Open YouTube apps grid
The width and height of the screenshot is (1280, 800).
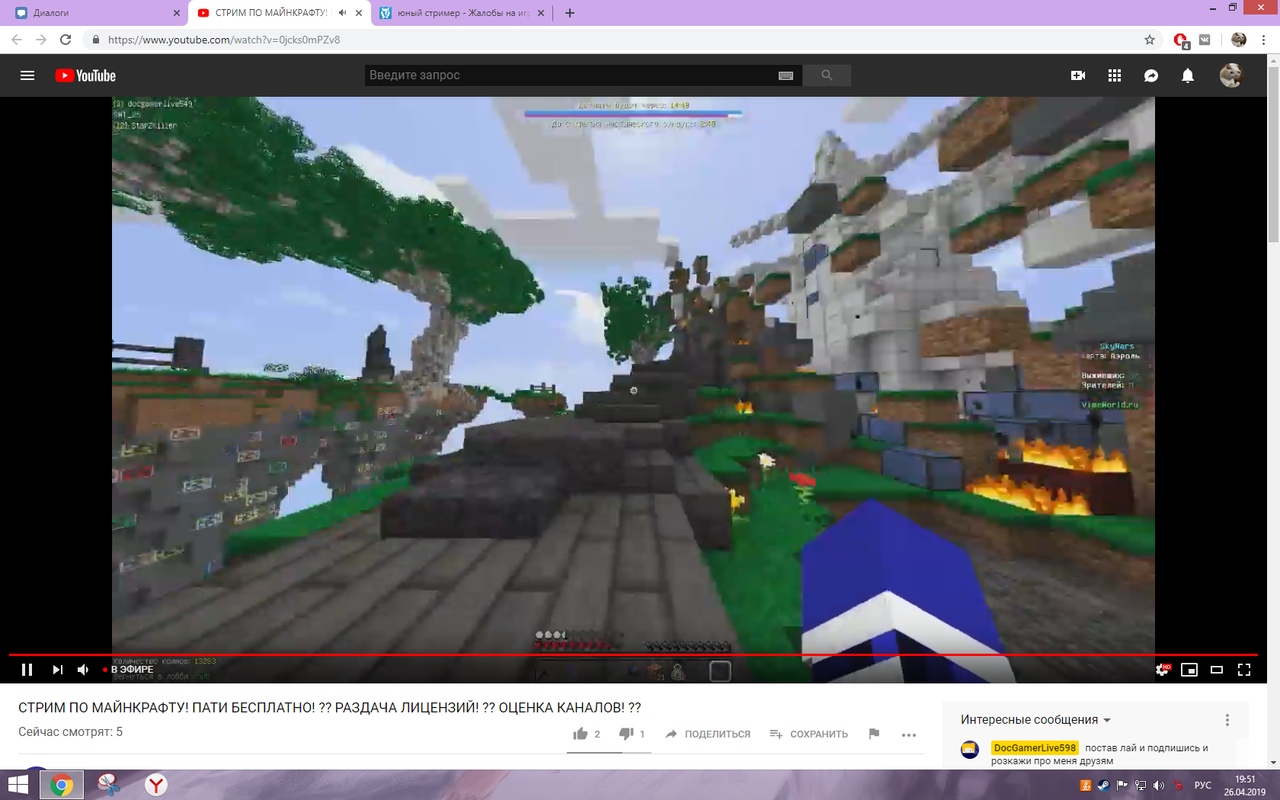pyautogui.click(x=1115, y=75)
